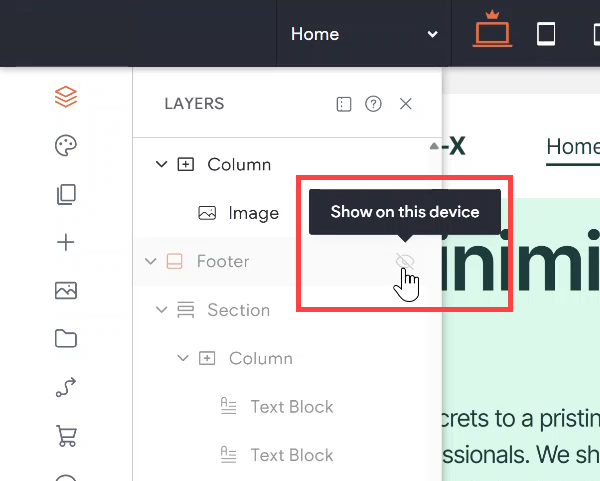This screenshot has height=481, width=600.
Task: Close the Layers panel
Action: tap(405, 104)
